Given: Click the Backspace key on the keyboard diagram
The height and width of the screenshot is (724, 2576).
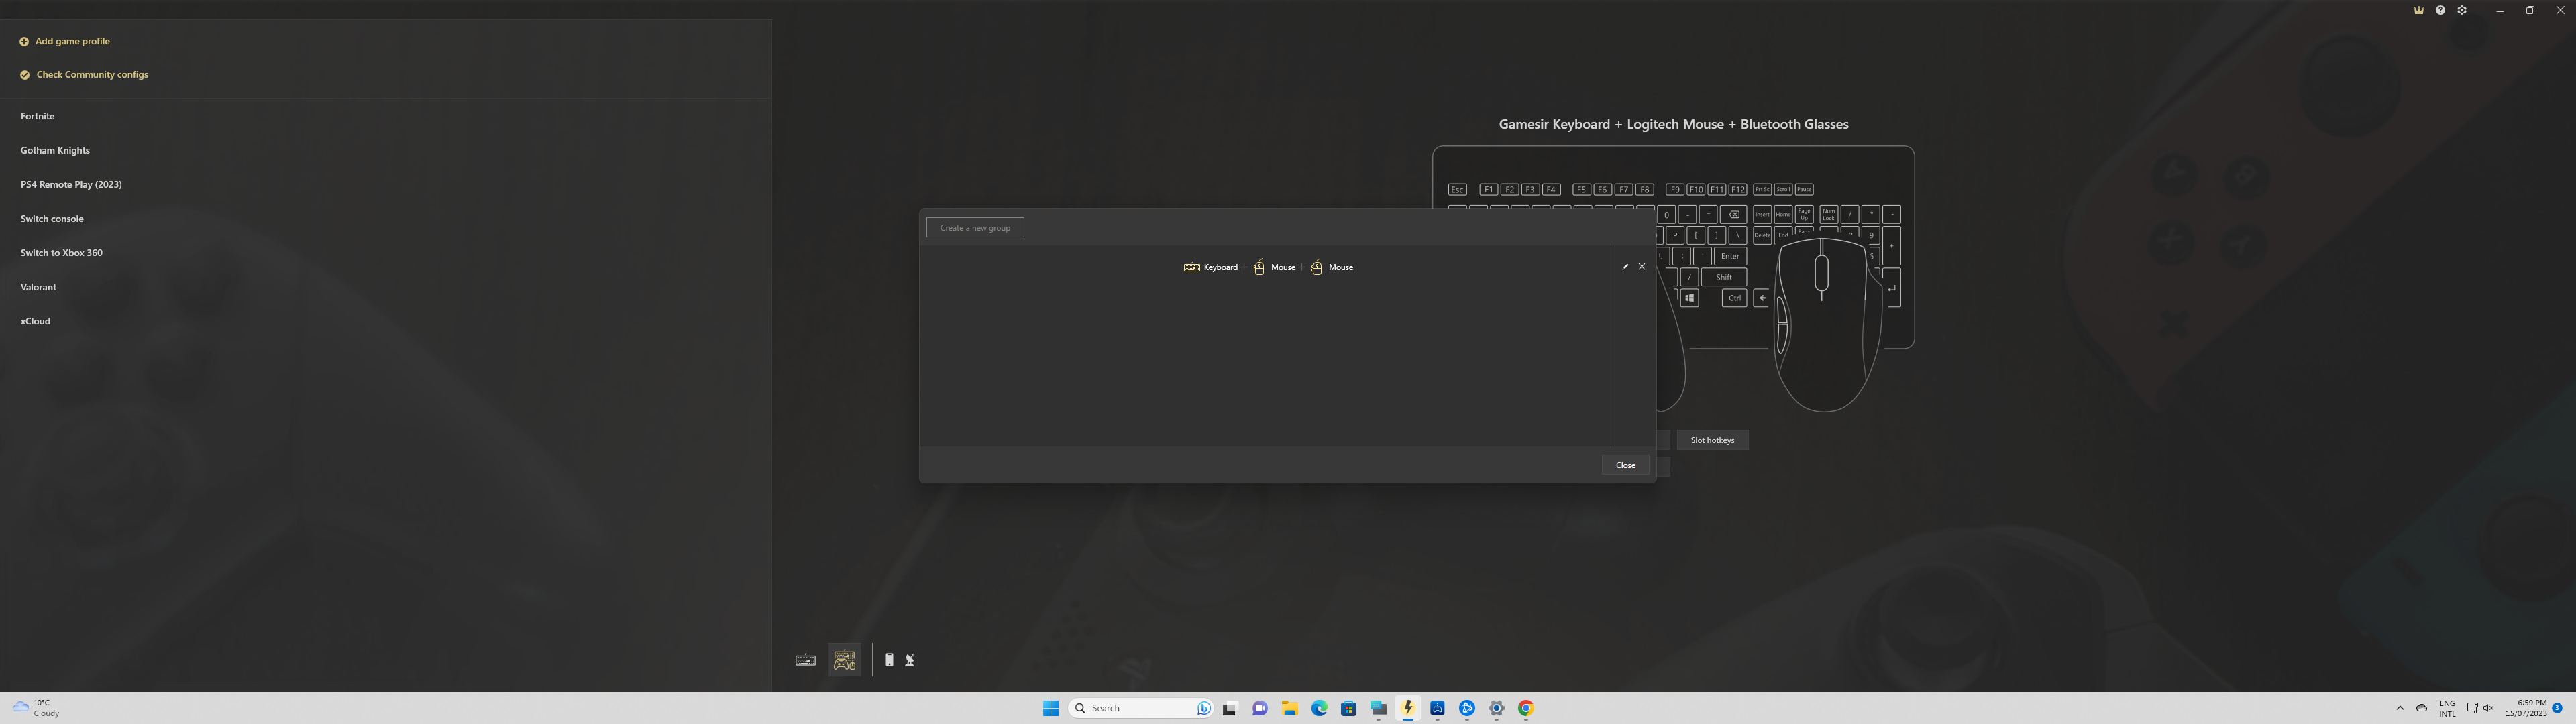Looking at the screenshot, I should [x=1734, y=214].
